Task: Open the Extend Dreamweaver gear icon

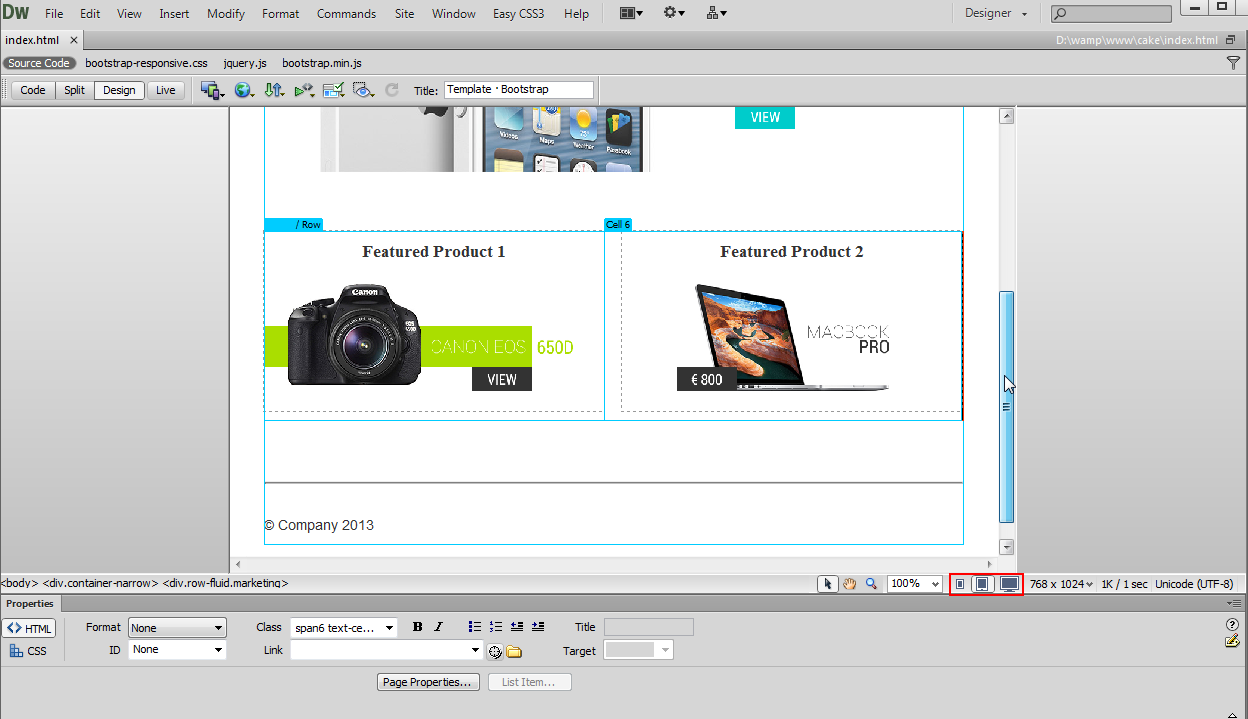Action: tap(674, 13)
